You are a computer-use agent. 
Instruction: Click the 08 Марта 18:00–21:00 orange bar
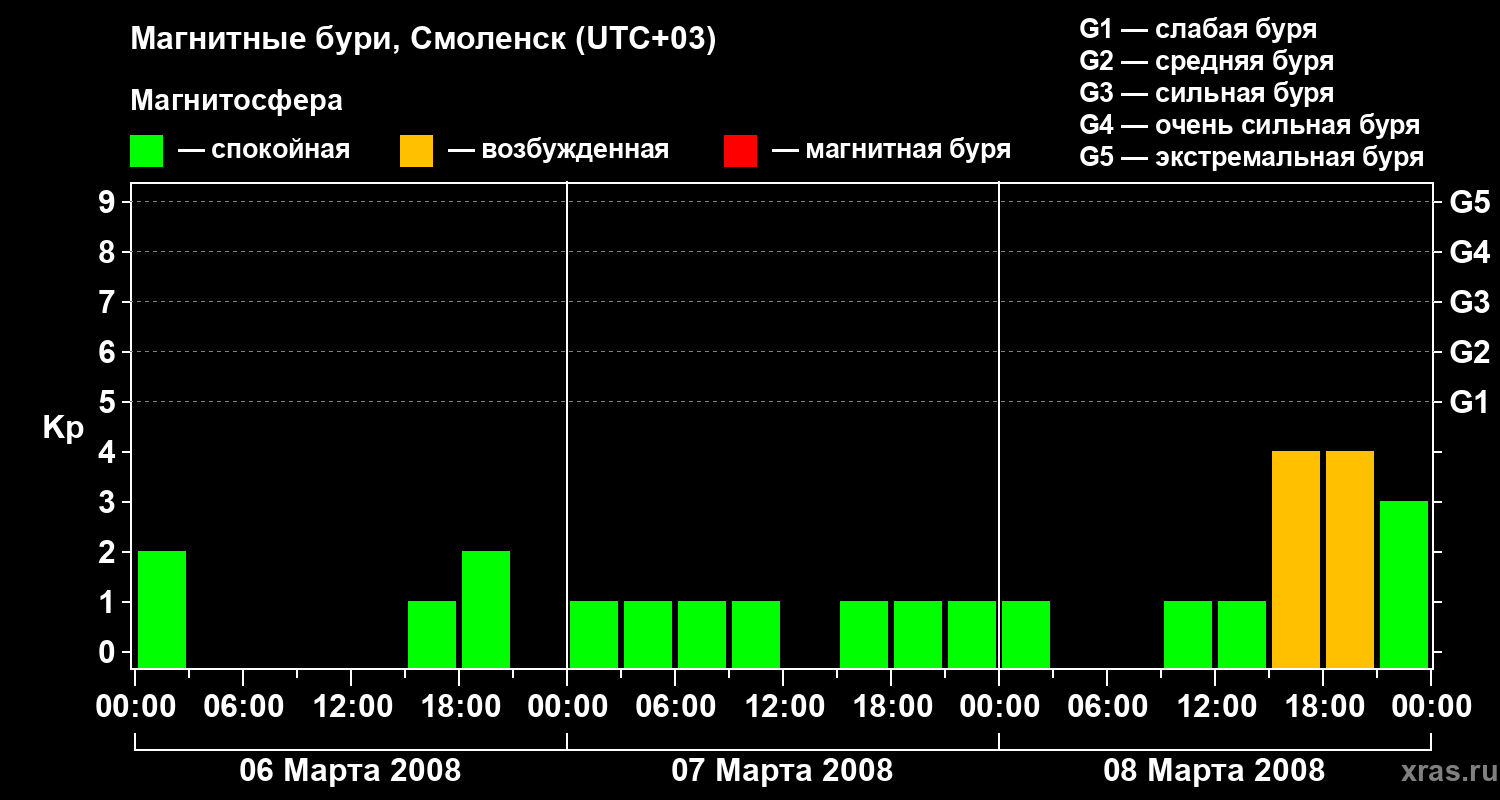(1350, 559)
